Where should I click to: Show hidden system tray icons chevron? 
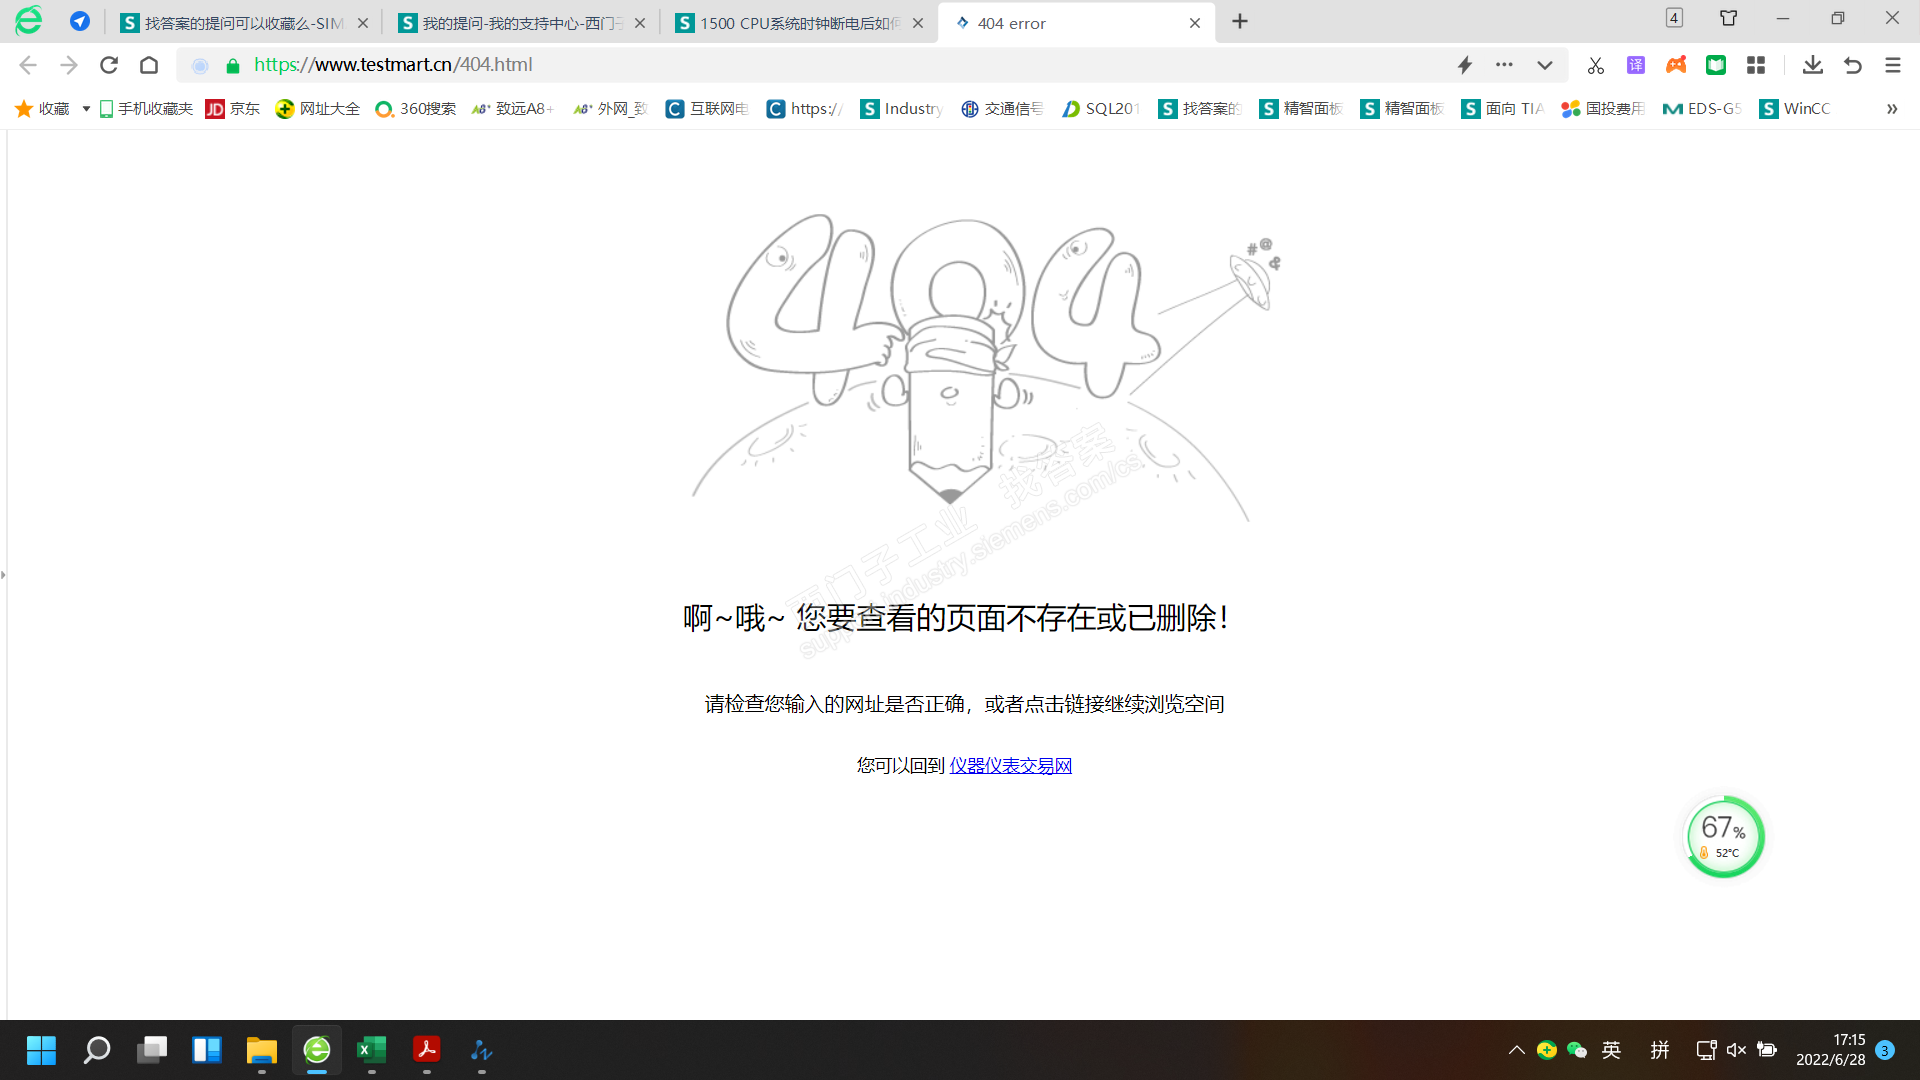1516,1050
